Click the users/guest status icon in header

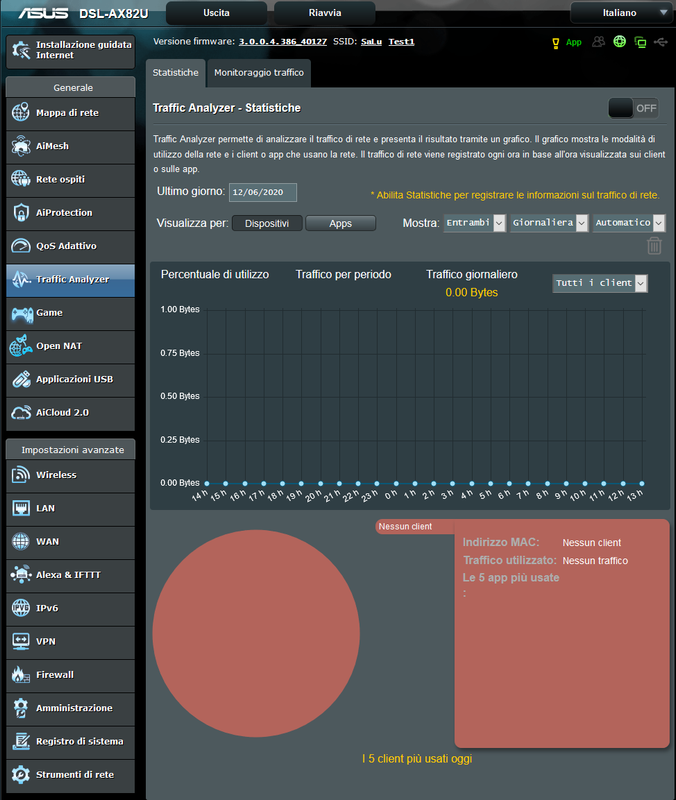click(x=598, y=42)
